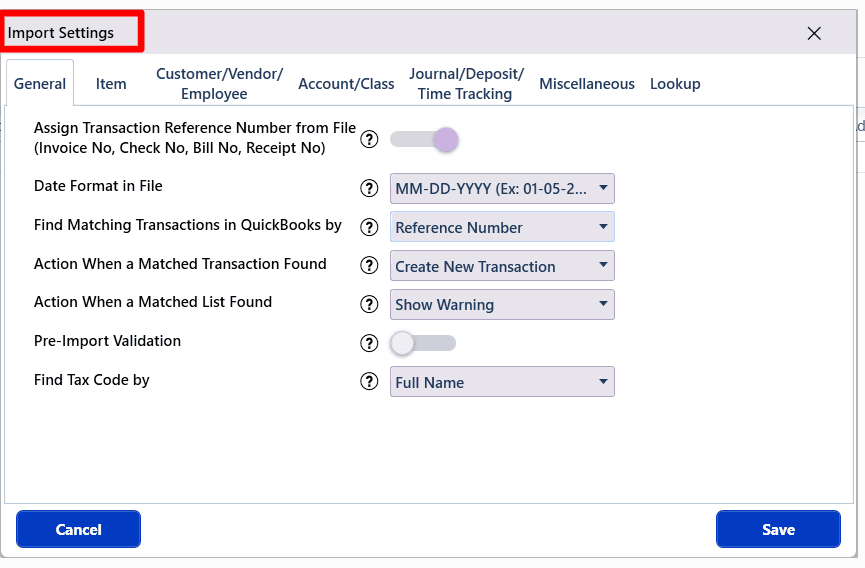Click the Cancel button

click(78, 529)
